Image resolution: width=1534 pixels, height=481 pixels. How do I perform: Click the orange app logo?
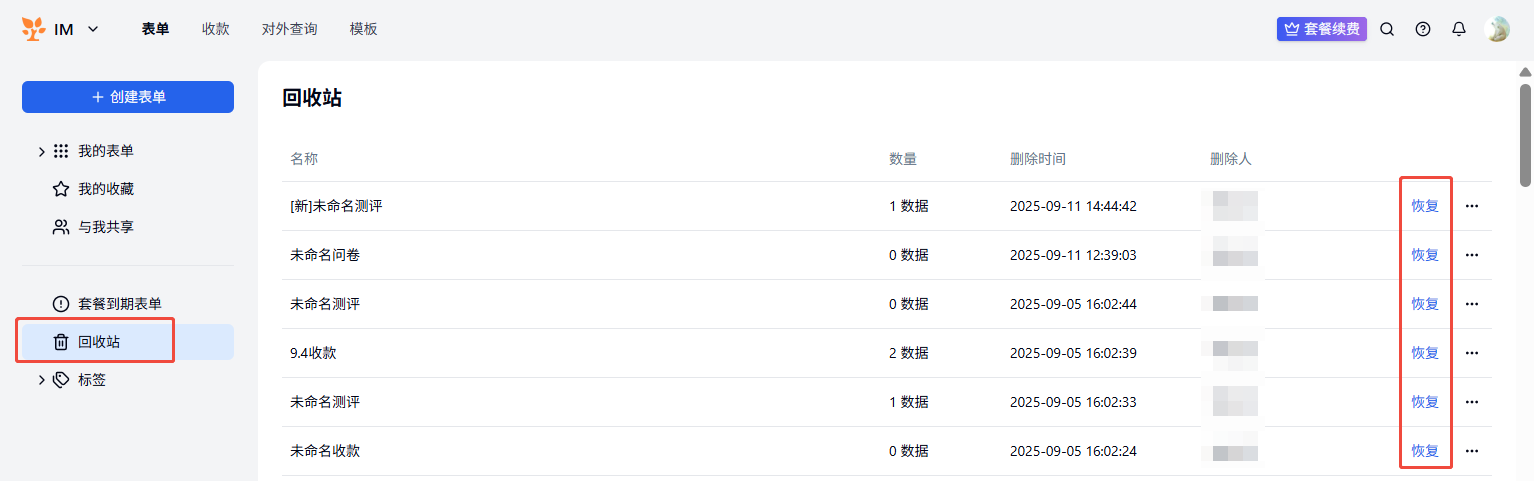click(34, 29)
